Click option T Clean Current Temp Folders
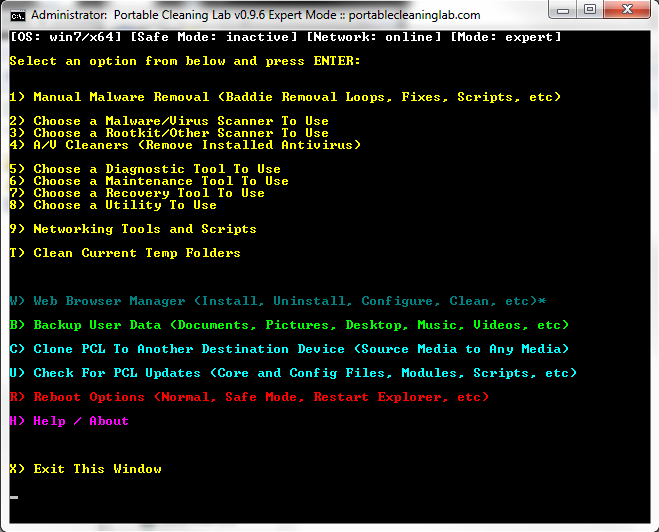Image resolution: width=659 pixels, height=532 pixels. coord(125,253)
